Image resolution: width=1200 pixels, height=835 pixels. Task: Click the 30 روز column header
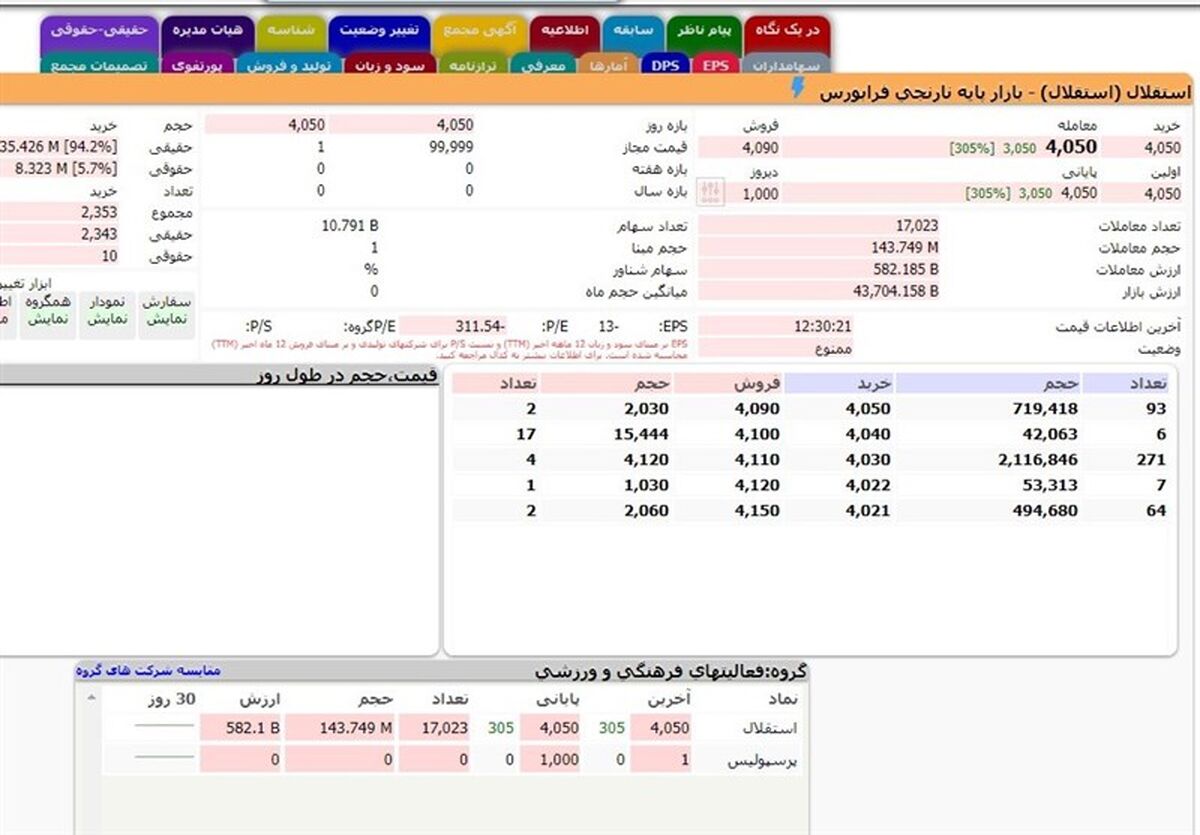click(171, 698)
